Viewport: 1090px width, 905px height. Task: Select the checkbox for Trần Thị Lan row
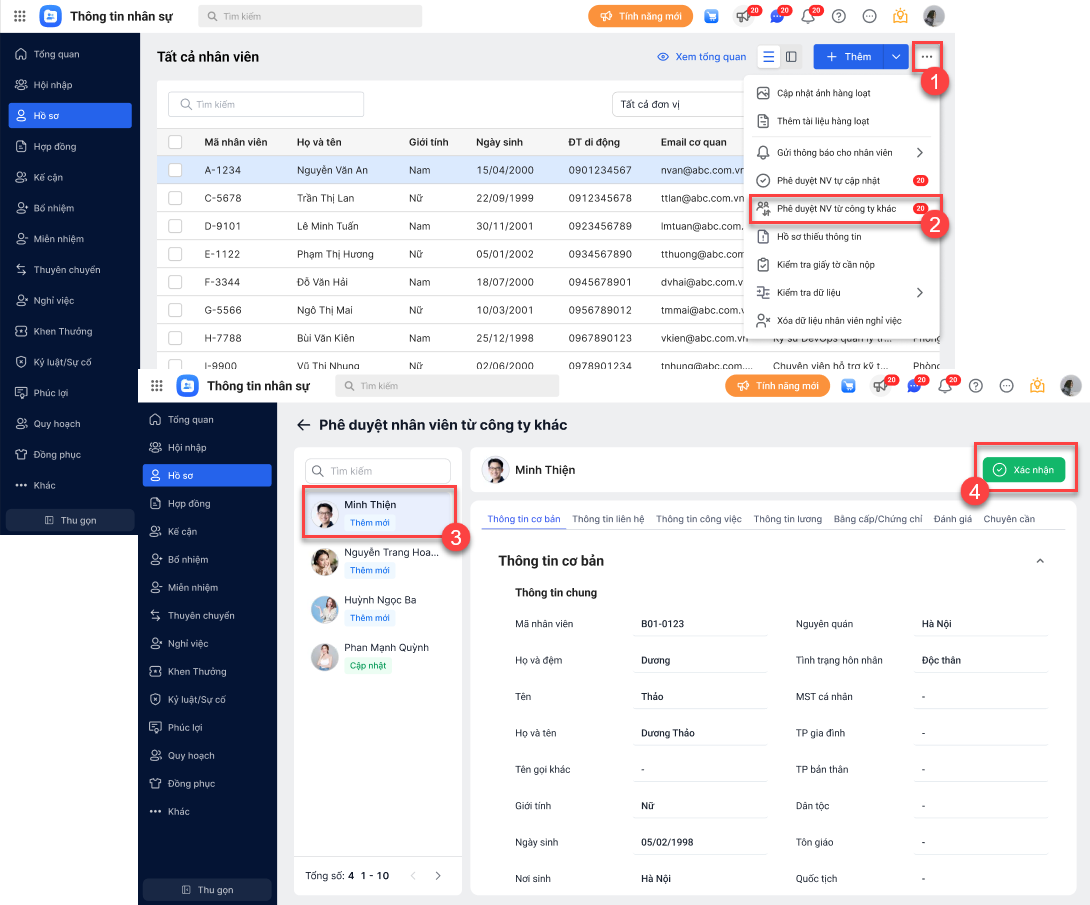(175, 198)
